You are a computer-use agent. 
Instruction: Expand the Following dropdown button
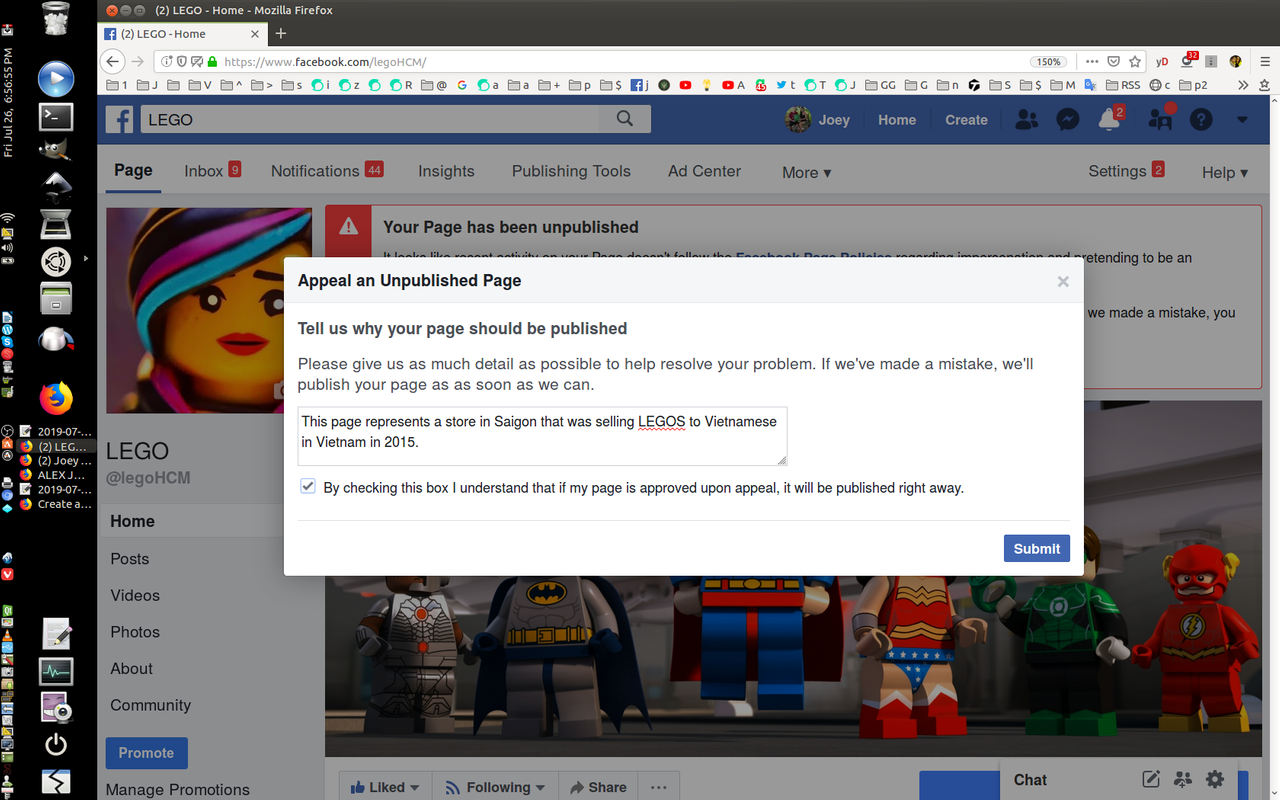495,787
